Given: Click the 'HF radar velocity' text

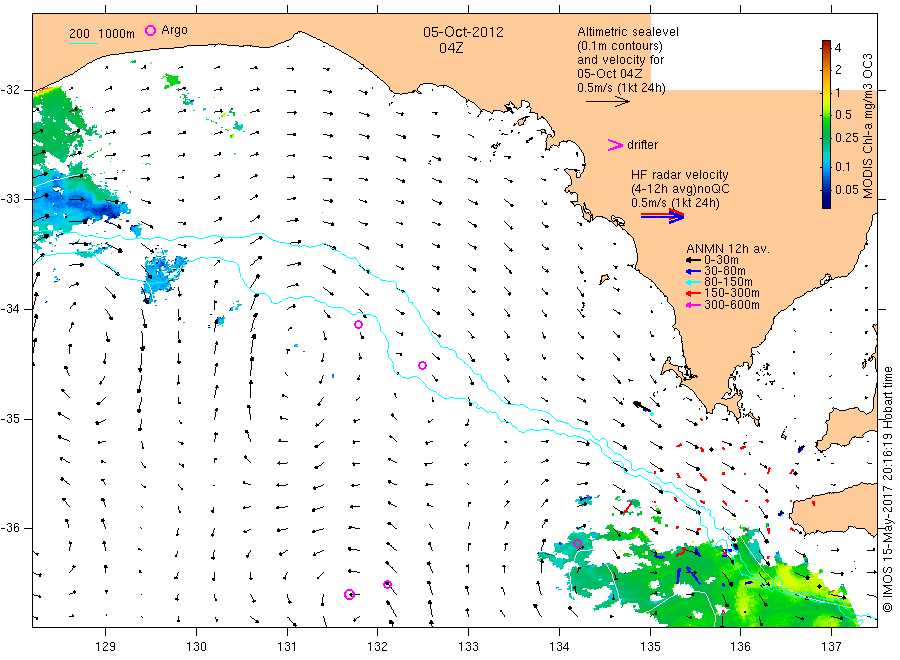Looking at the screenshot, I should [680, 174].
